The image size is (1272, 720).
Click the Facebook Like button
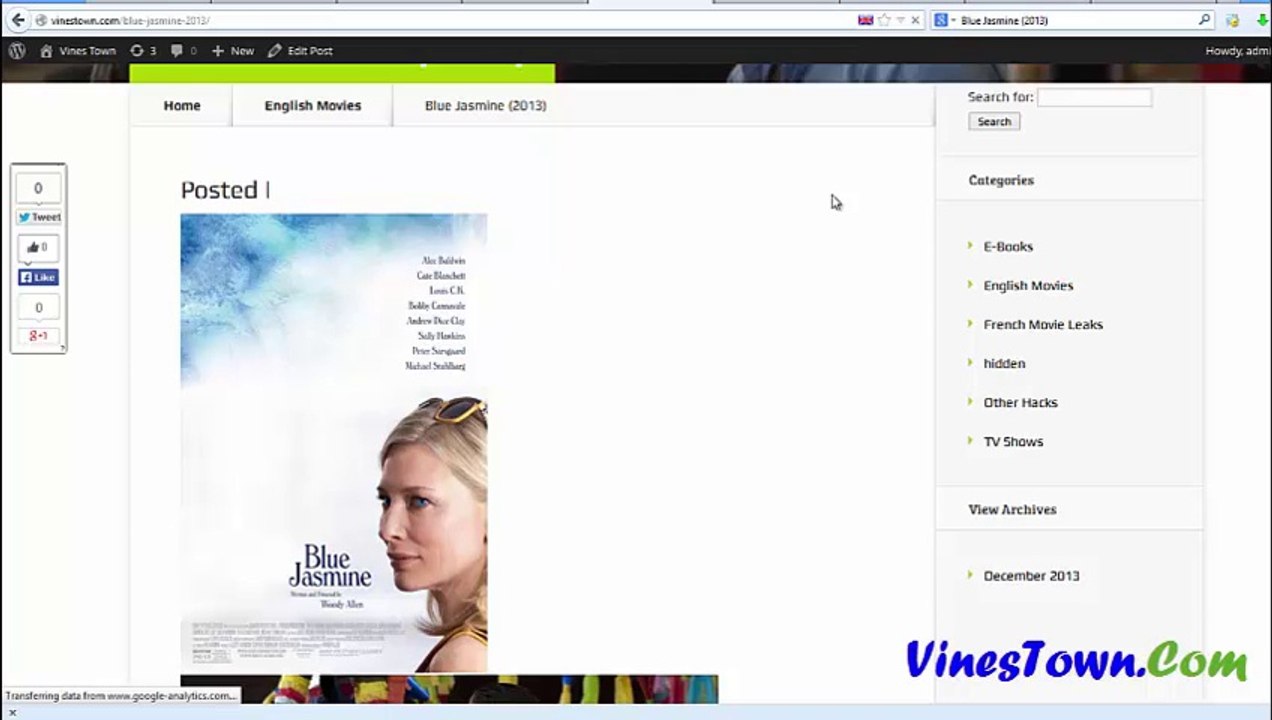coord(38,278)
